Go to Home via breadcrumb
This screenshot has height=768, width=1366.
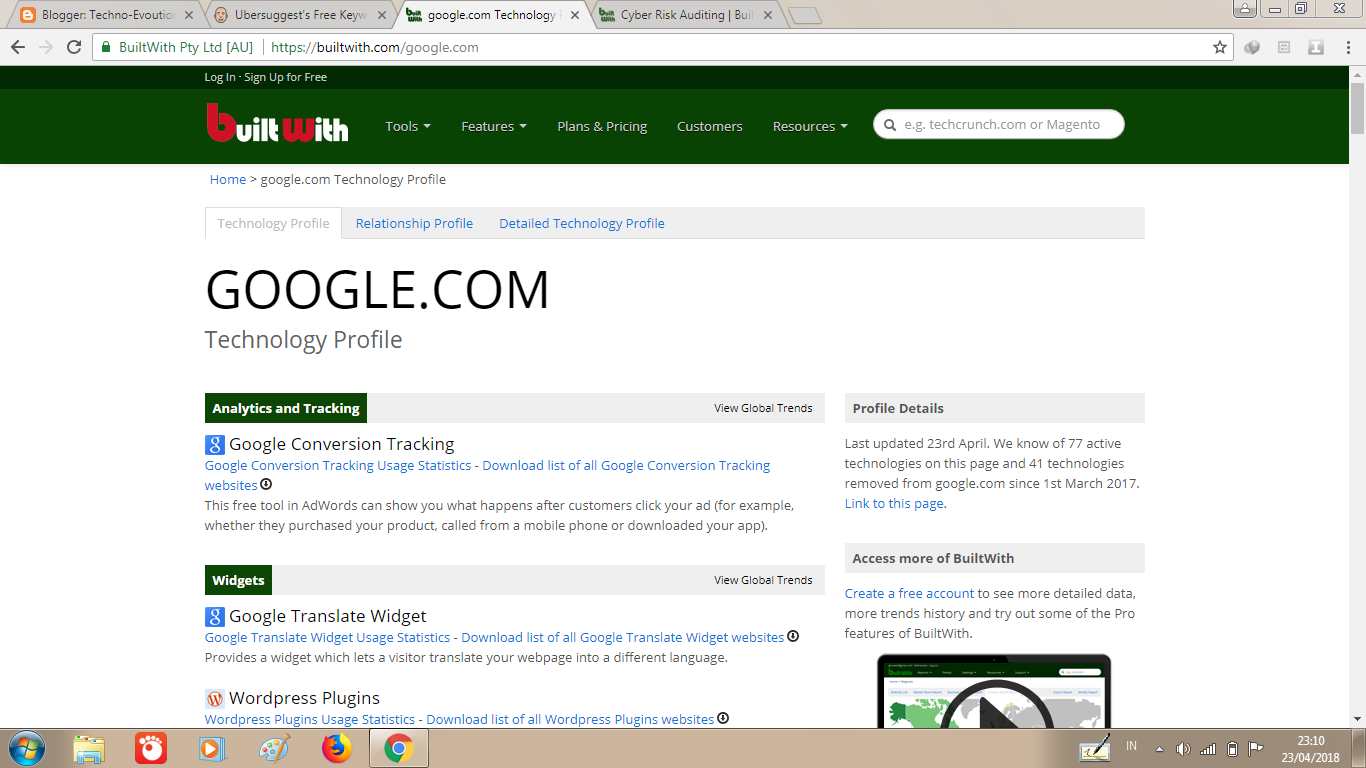tap(228, 179)
